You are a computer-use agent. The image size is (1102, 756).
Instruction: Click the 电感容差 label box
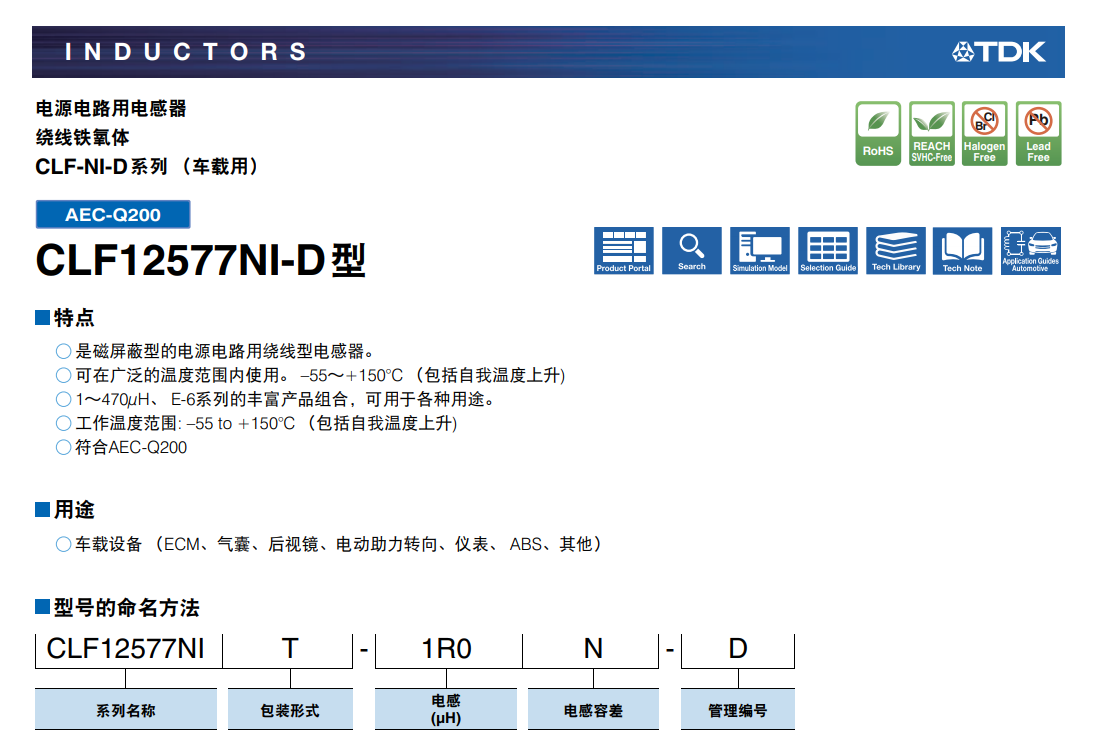[594, 710]
